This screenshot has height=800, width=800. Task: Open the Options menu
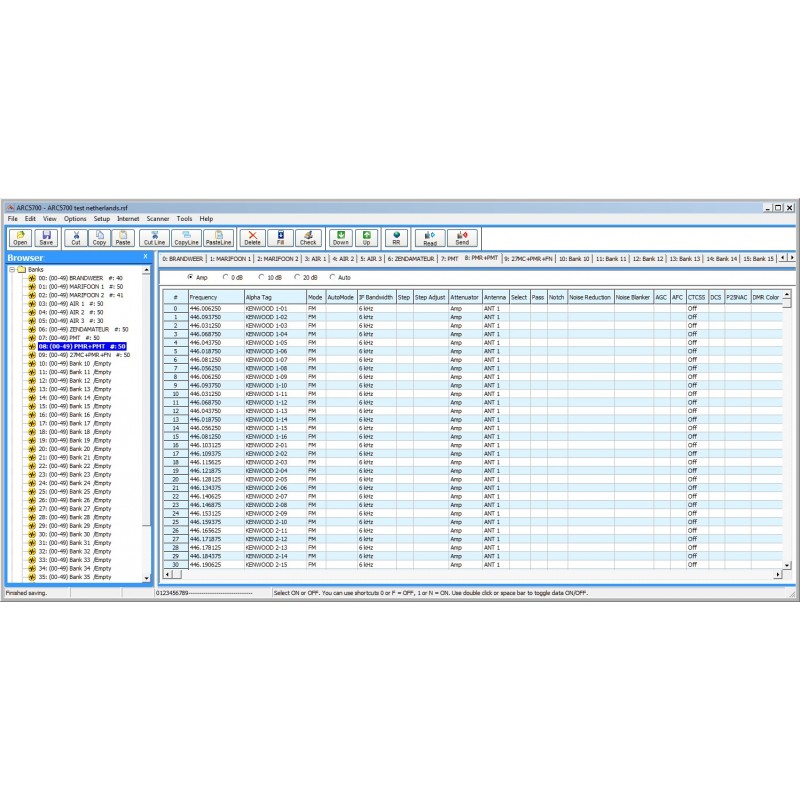pos(75,219)
